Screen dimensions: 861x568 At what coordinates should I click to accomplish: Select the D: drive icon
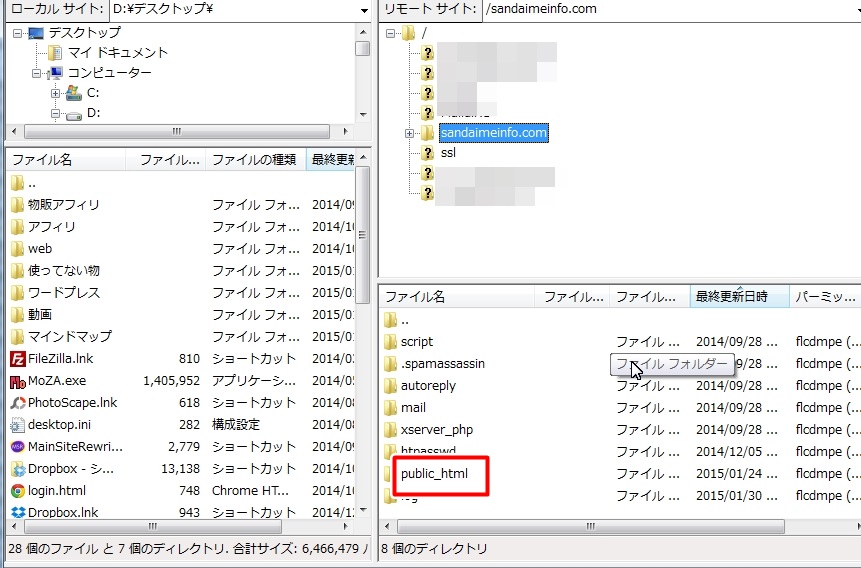click(x=74, y=114)
